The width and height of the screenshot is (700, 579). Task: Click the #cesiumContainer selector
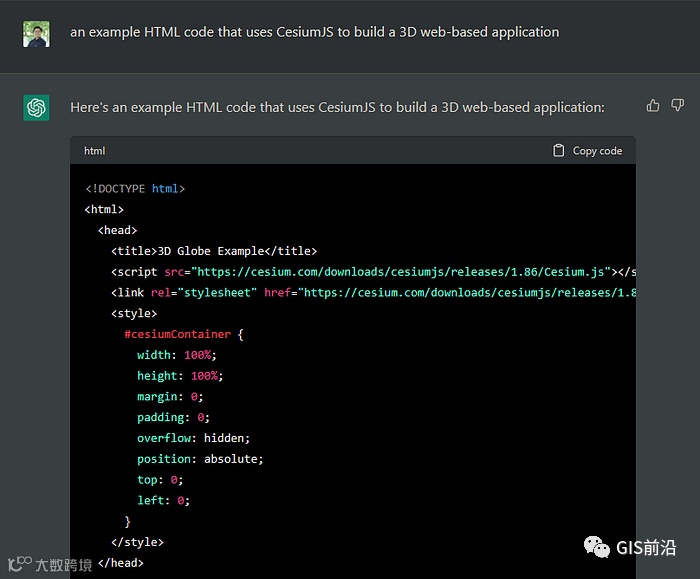click(178, 334)
